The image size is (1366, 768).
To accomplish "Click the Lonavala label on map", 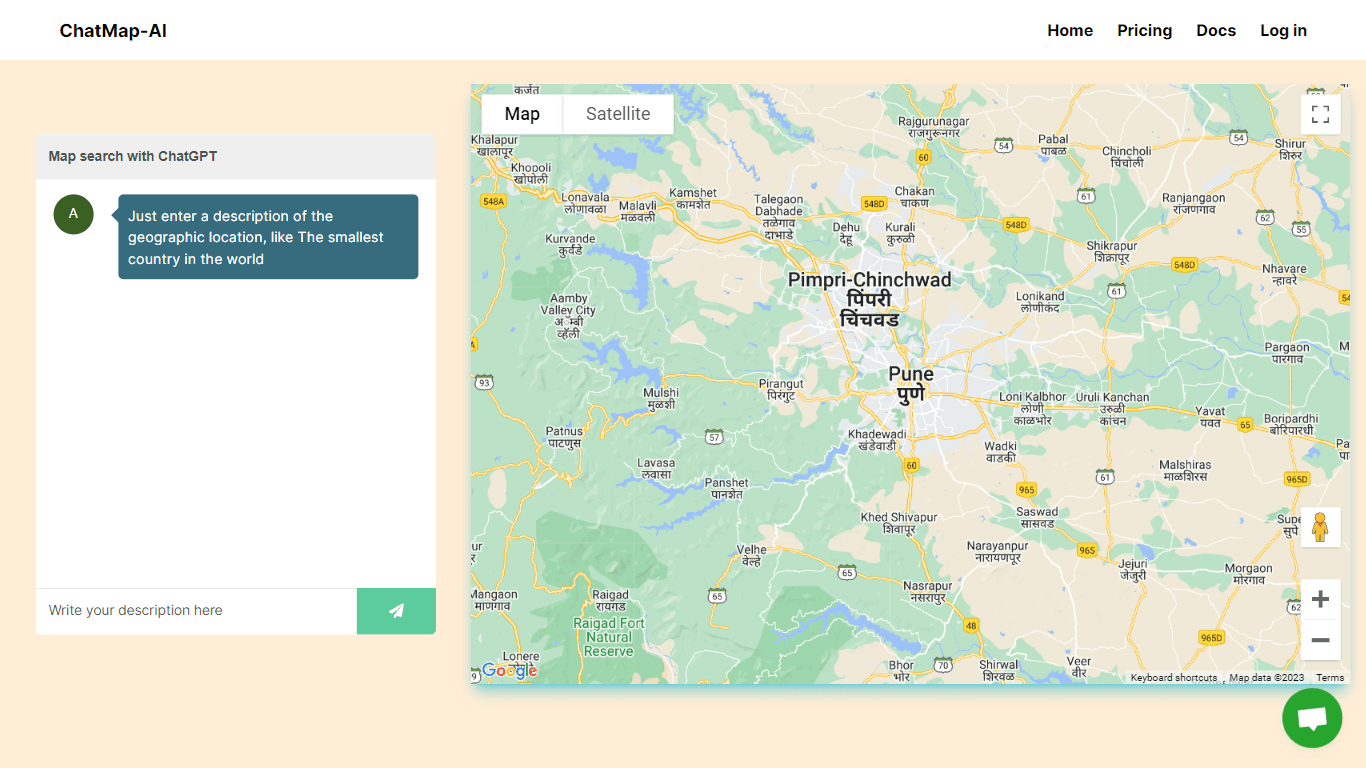I will 586,203.
